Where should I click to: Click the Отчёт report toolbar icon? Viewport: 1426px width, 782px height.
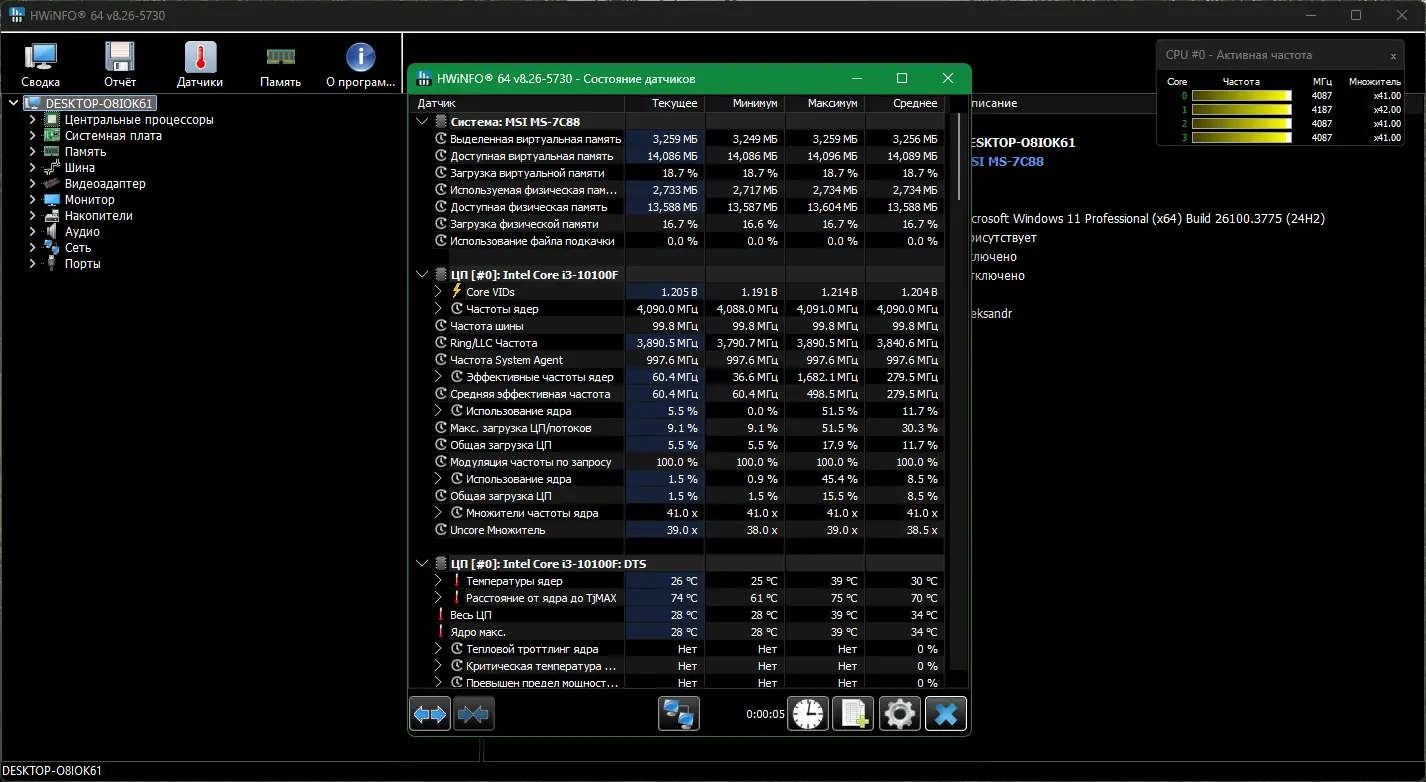tap(120, 65)
